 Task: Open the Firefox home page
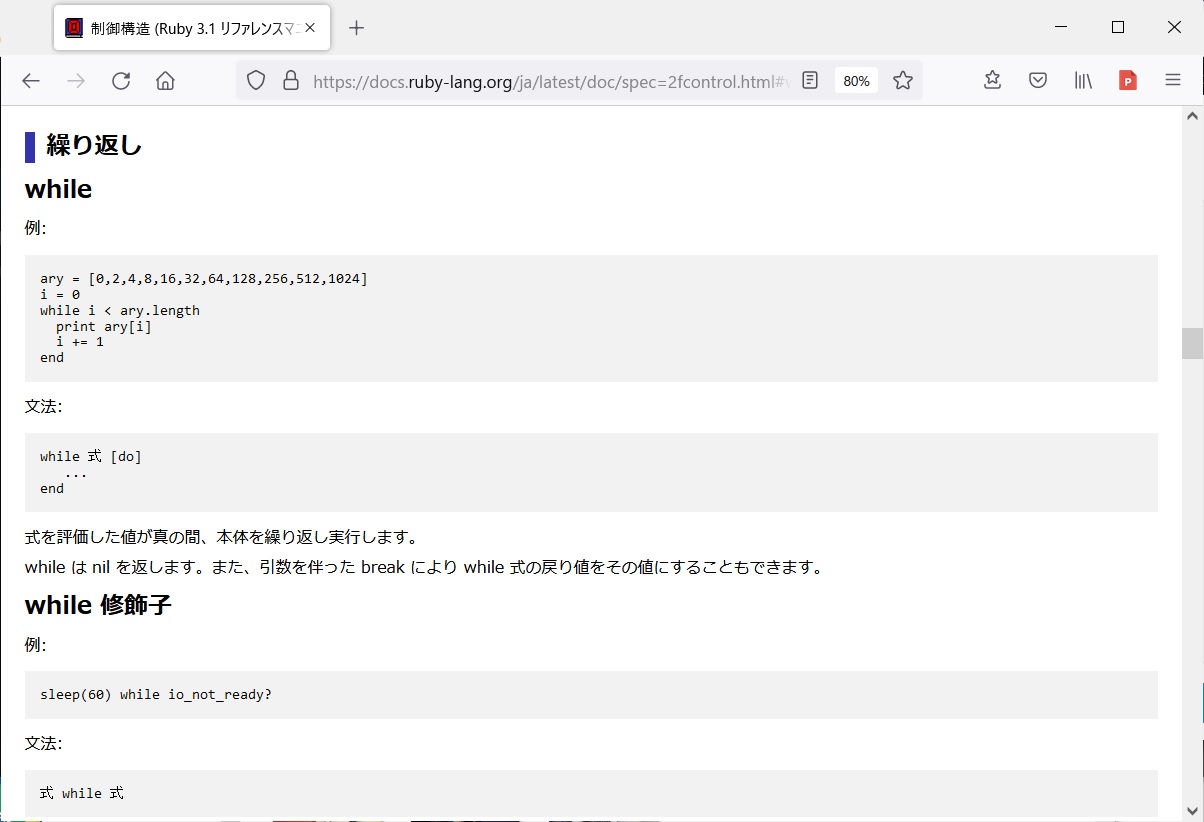[166, 81]
